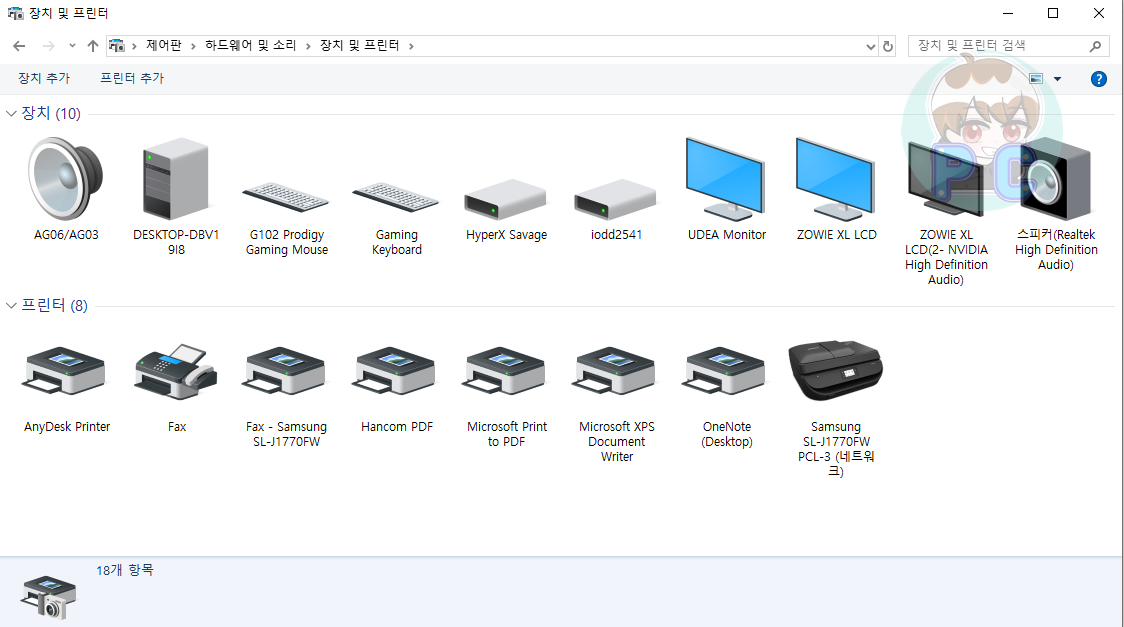
Task: Collapse the 장치 (10) group
Action: 11,113
